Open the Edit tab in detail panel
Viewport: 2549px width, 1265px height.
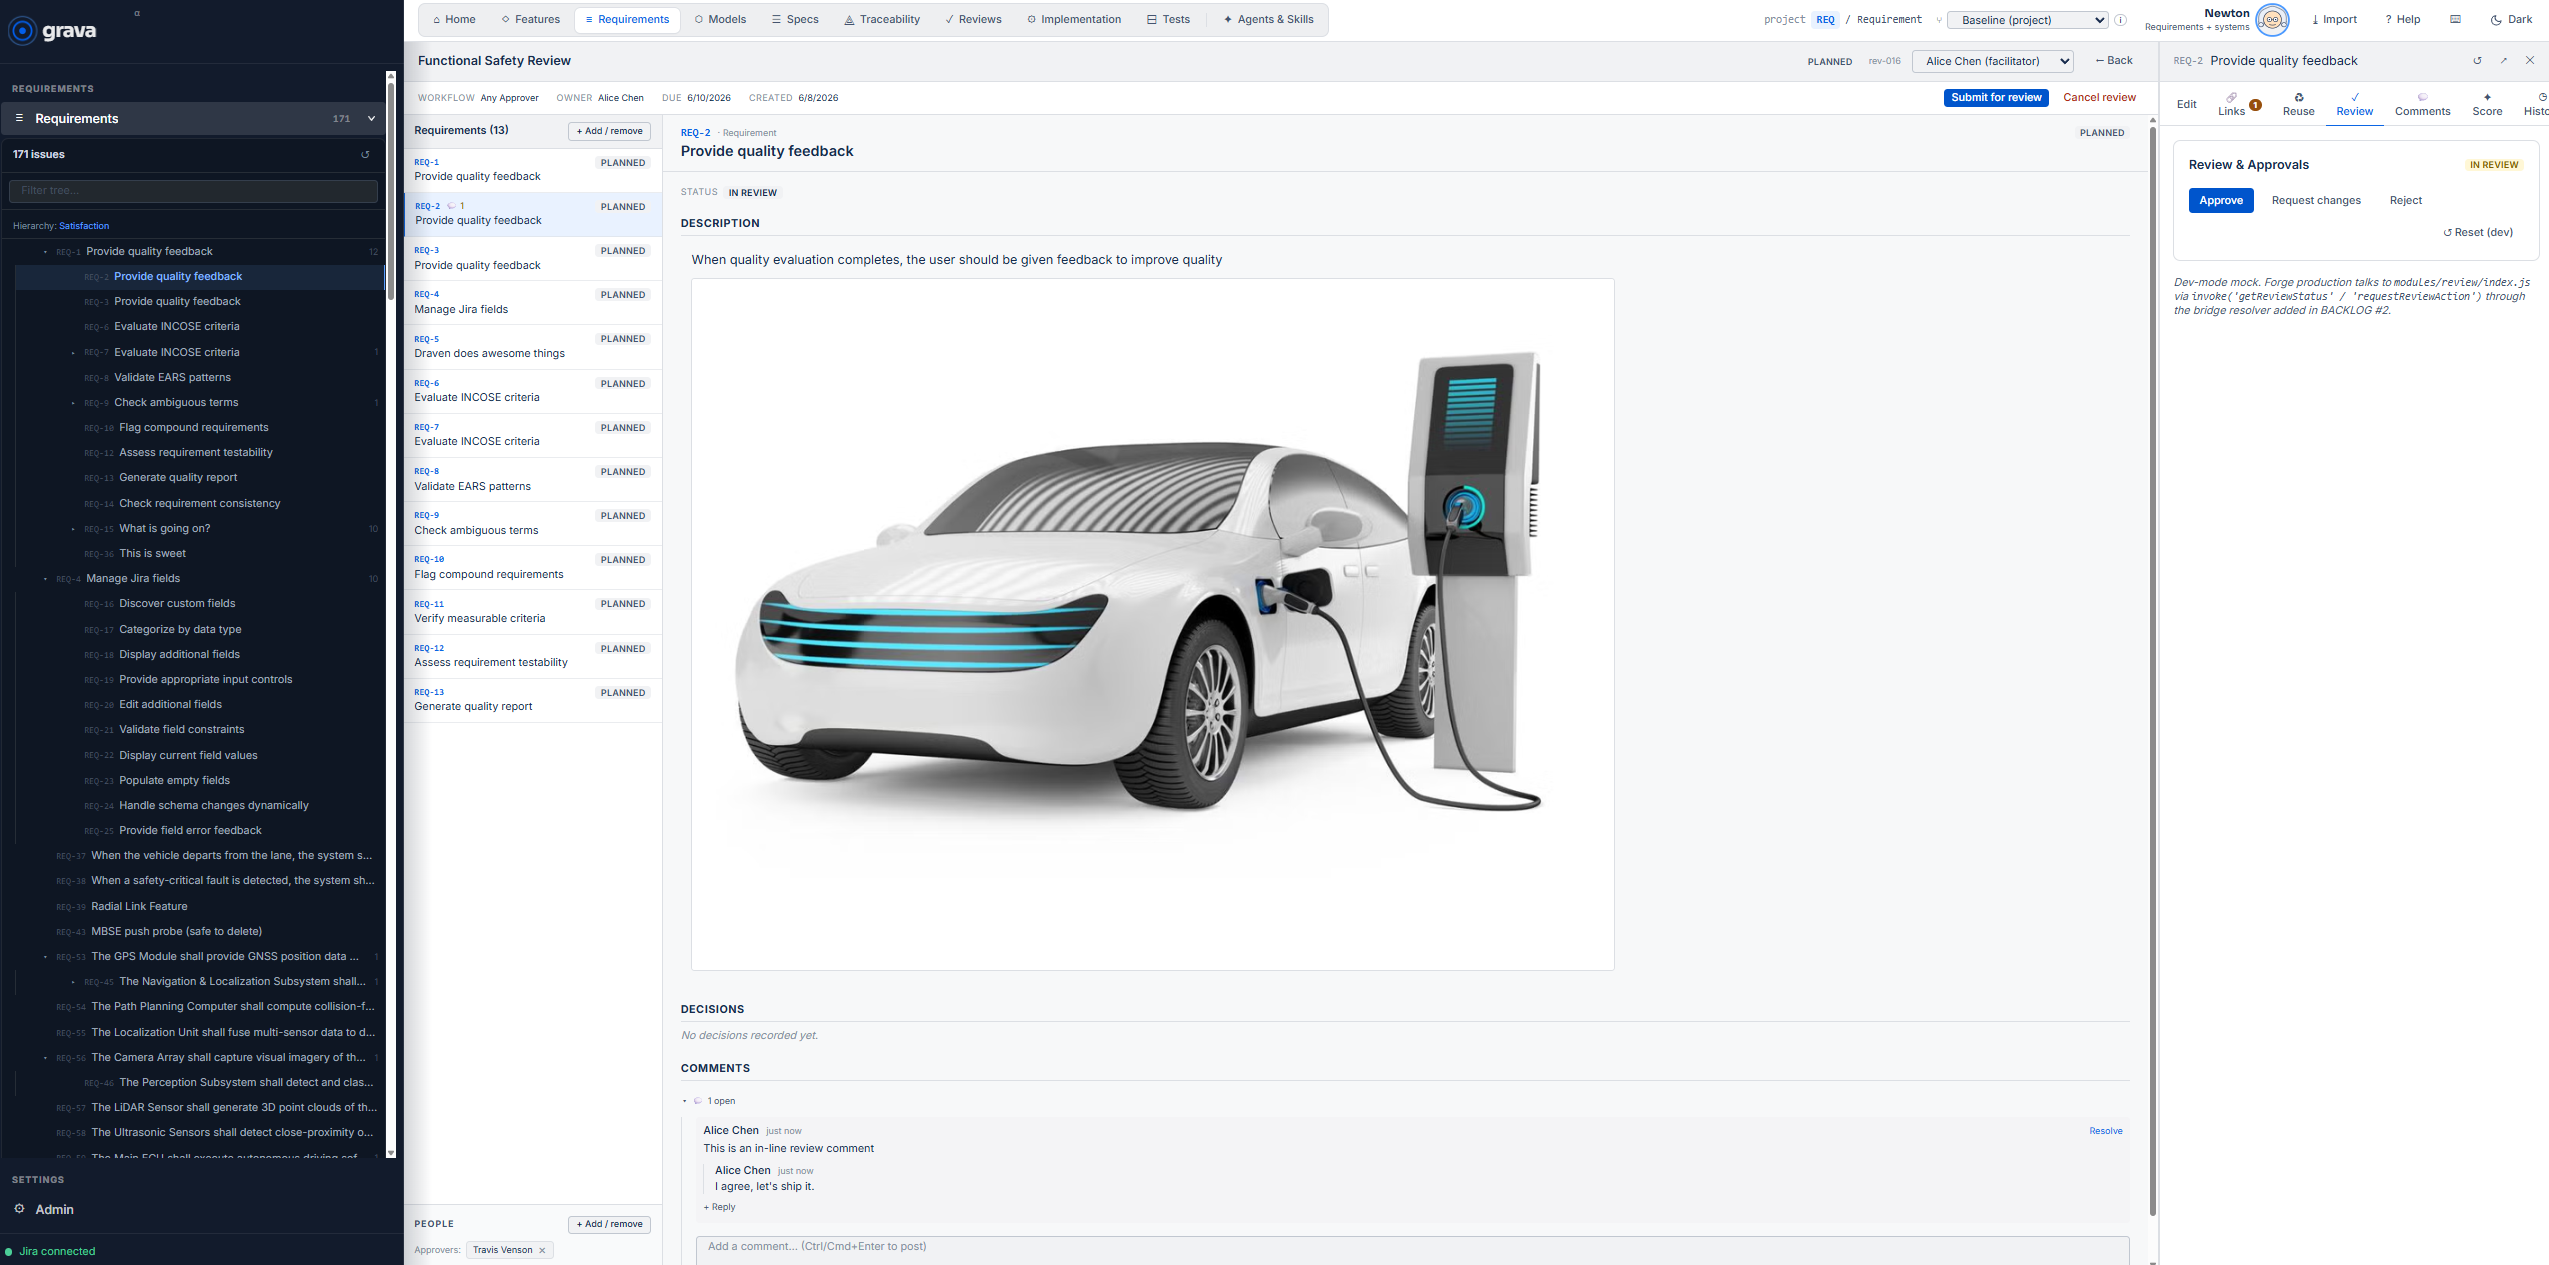[x=2187, y=104]
